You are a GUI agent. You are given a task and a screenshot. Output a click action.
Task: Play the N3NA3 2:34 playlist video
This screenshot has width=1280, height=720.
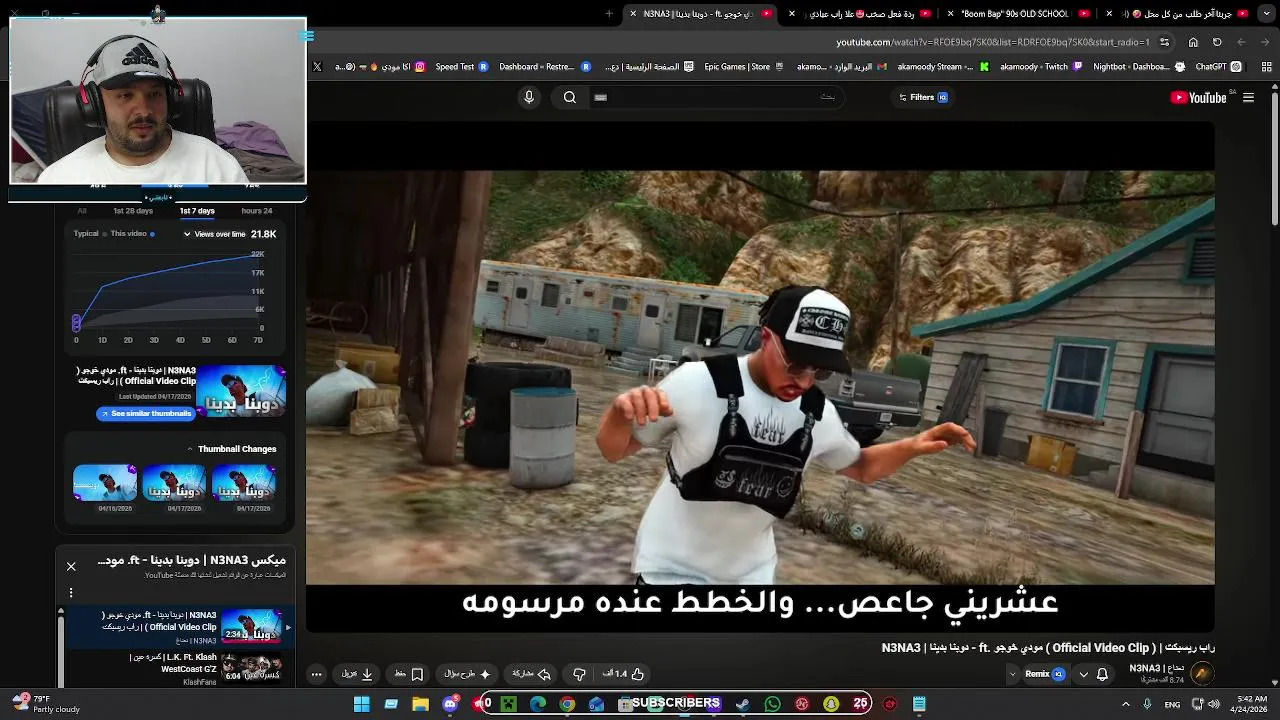pyautogui.click(x=178, y=627)
